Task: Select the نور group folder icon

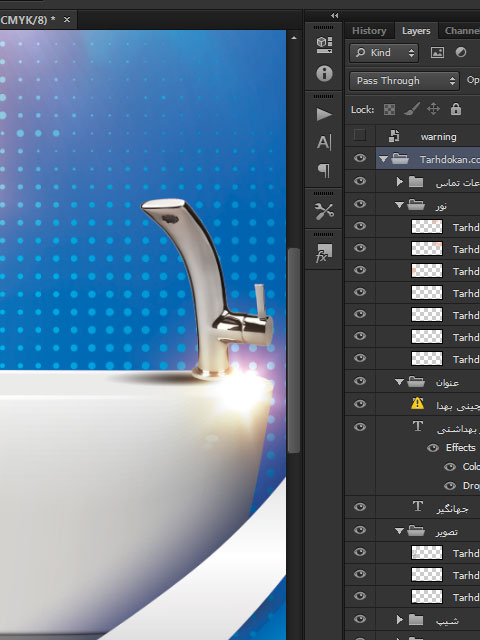Action: tap(416, 204)
